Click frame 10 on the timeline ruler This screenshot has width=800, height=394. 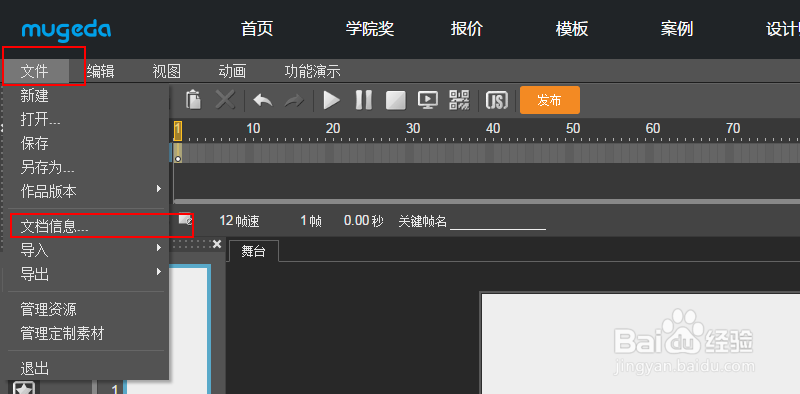click(253, 129)
